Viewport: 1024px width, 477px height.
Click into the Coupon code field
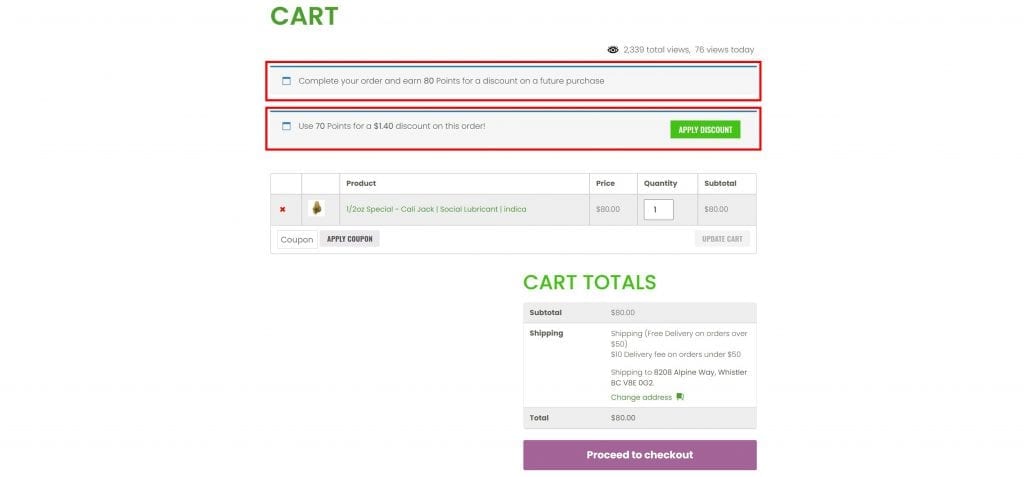click(297, 239)
